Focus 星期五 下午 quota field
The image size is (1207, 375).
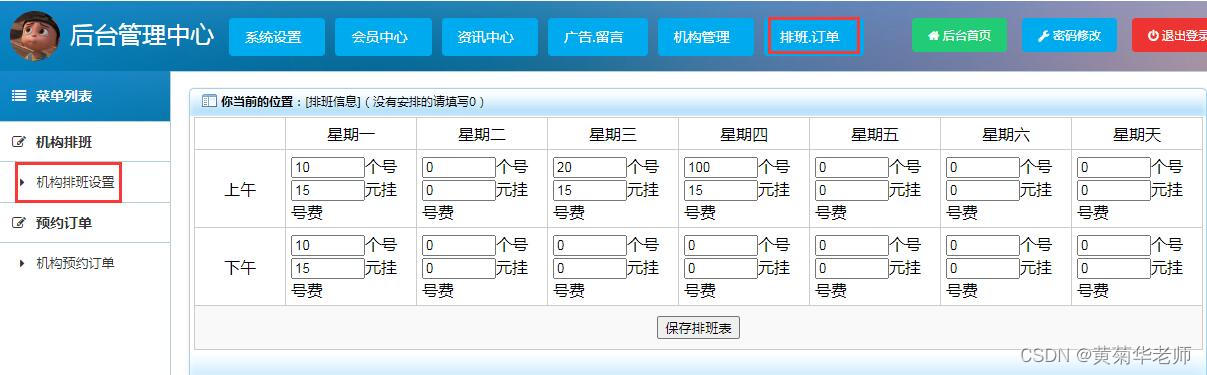coord(852,245)
